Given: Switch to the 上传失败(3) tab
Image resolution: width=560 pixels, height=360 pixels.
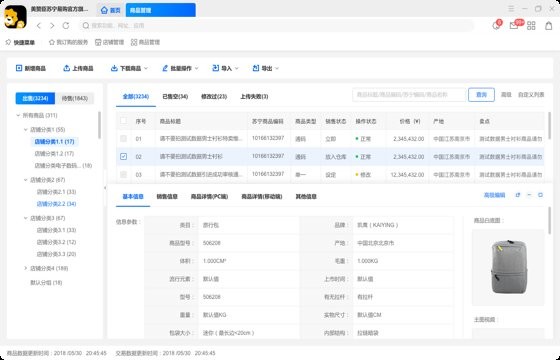Looking at the screenshot, I should coord(254,96).
